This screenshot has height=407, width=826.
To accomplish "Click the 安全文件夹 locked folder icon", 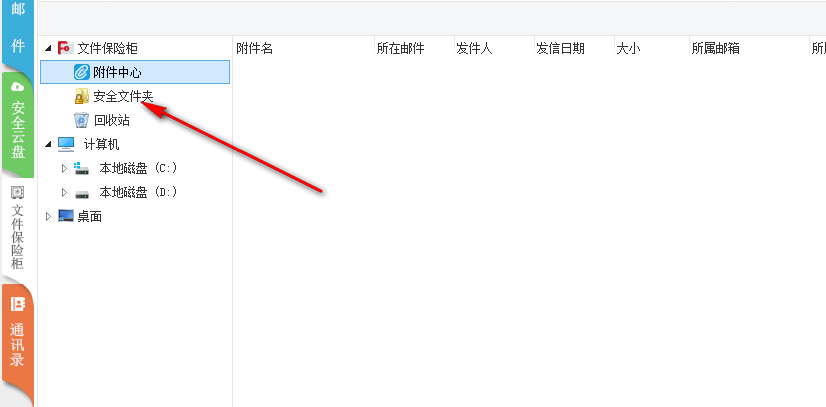I will click(82, 96).
